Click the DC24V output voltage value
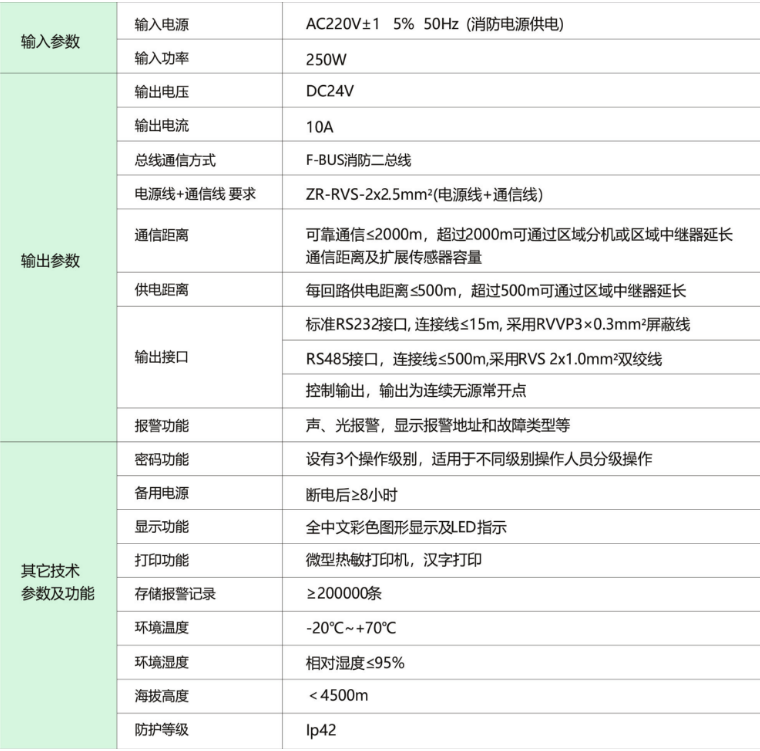The height and width of the screenshot is (751, 760). tap(330, 92)
